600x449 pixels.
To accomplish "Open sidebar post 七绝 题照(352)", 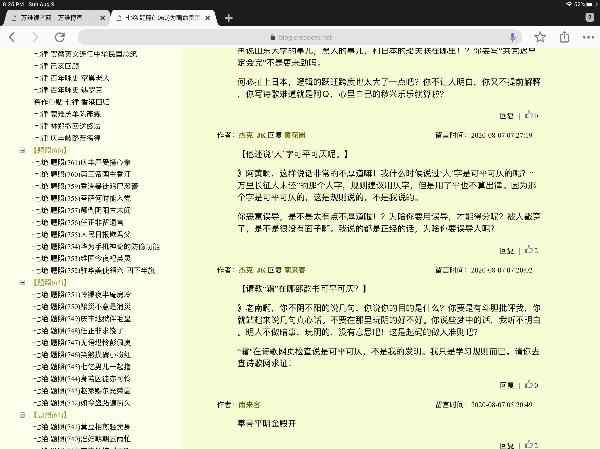I will click(x=95, y=271).
